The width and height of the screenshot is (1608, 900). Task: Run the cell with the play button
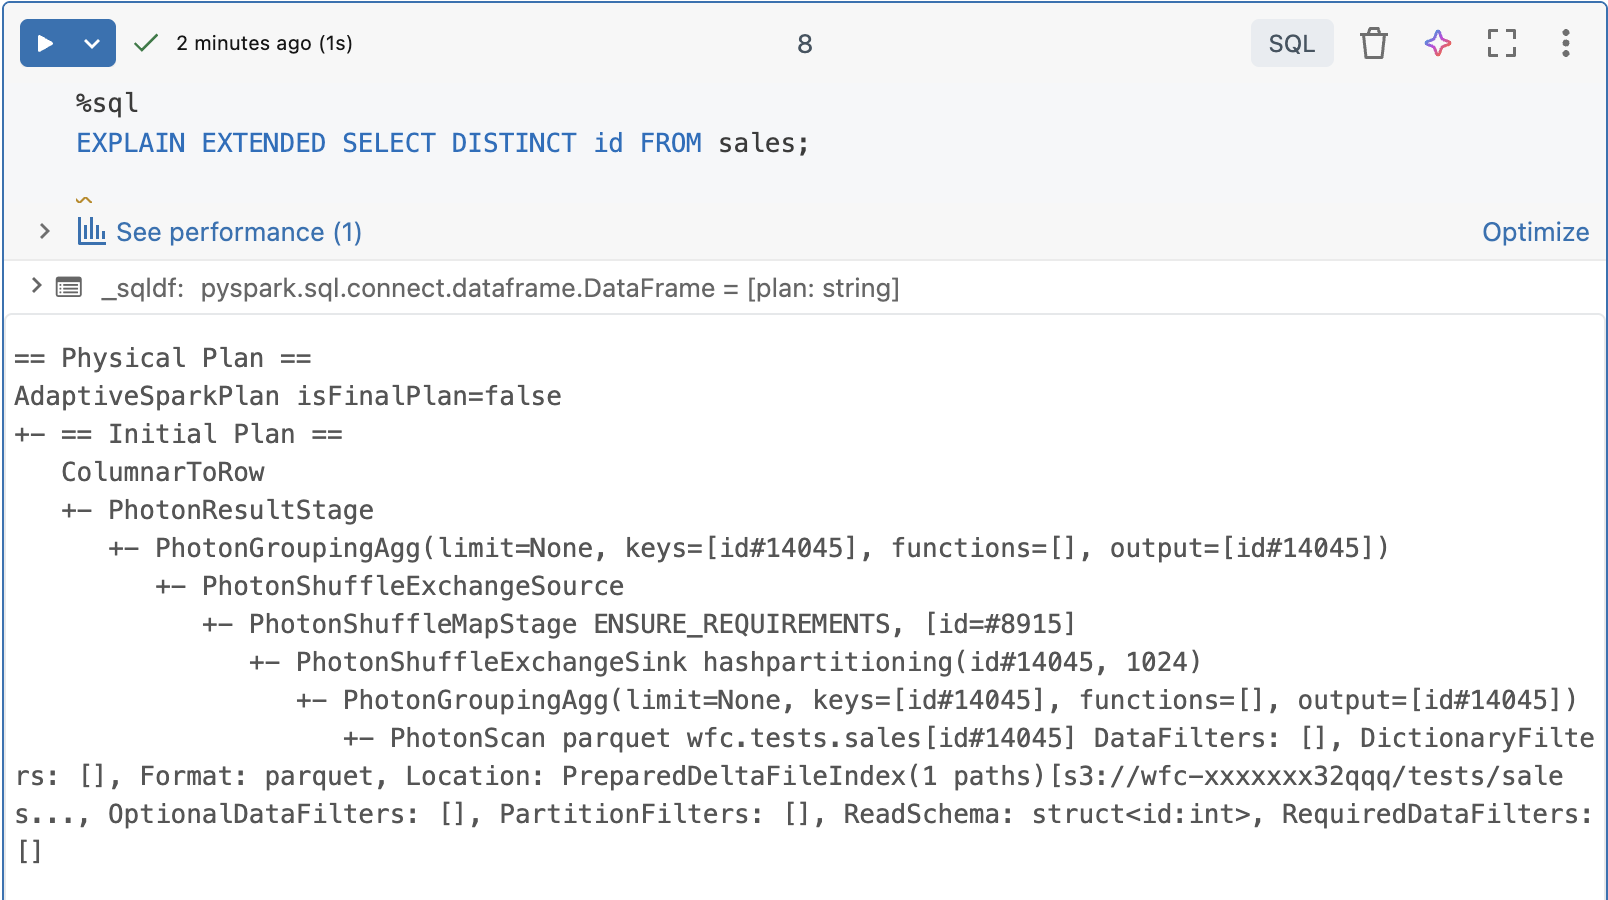click(x=45, y=43)
